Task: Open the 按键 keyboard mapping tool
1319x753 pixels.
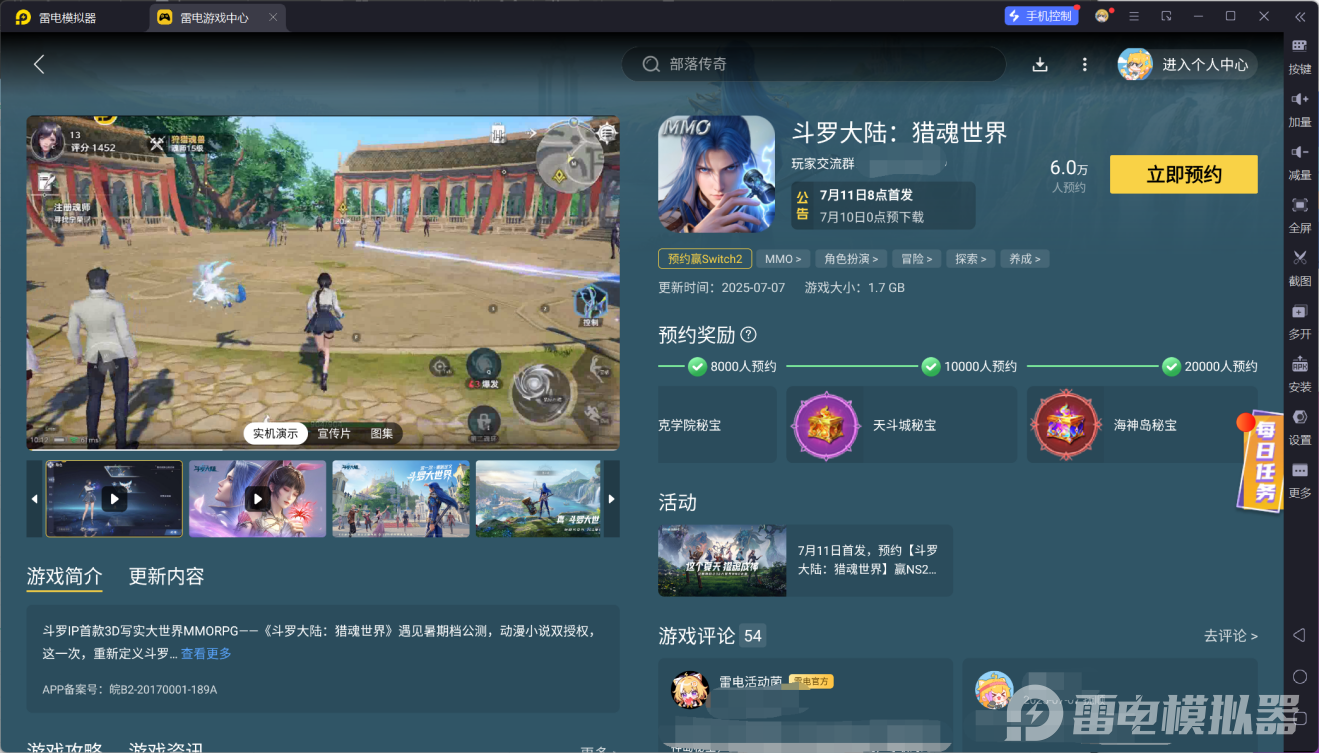Action: click(x=1300, y=57)
